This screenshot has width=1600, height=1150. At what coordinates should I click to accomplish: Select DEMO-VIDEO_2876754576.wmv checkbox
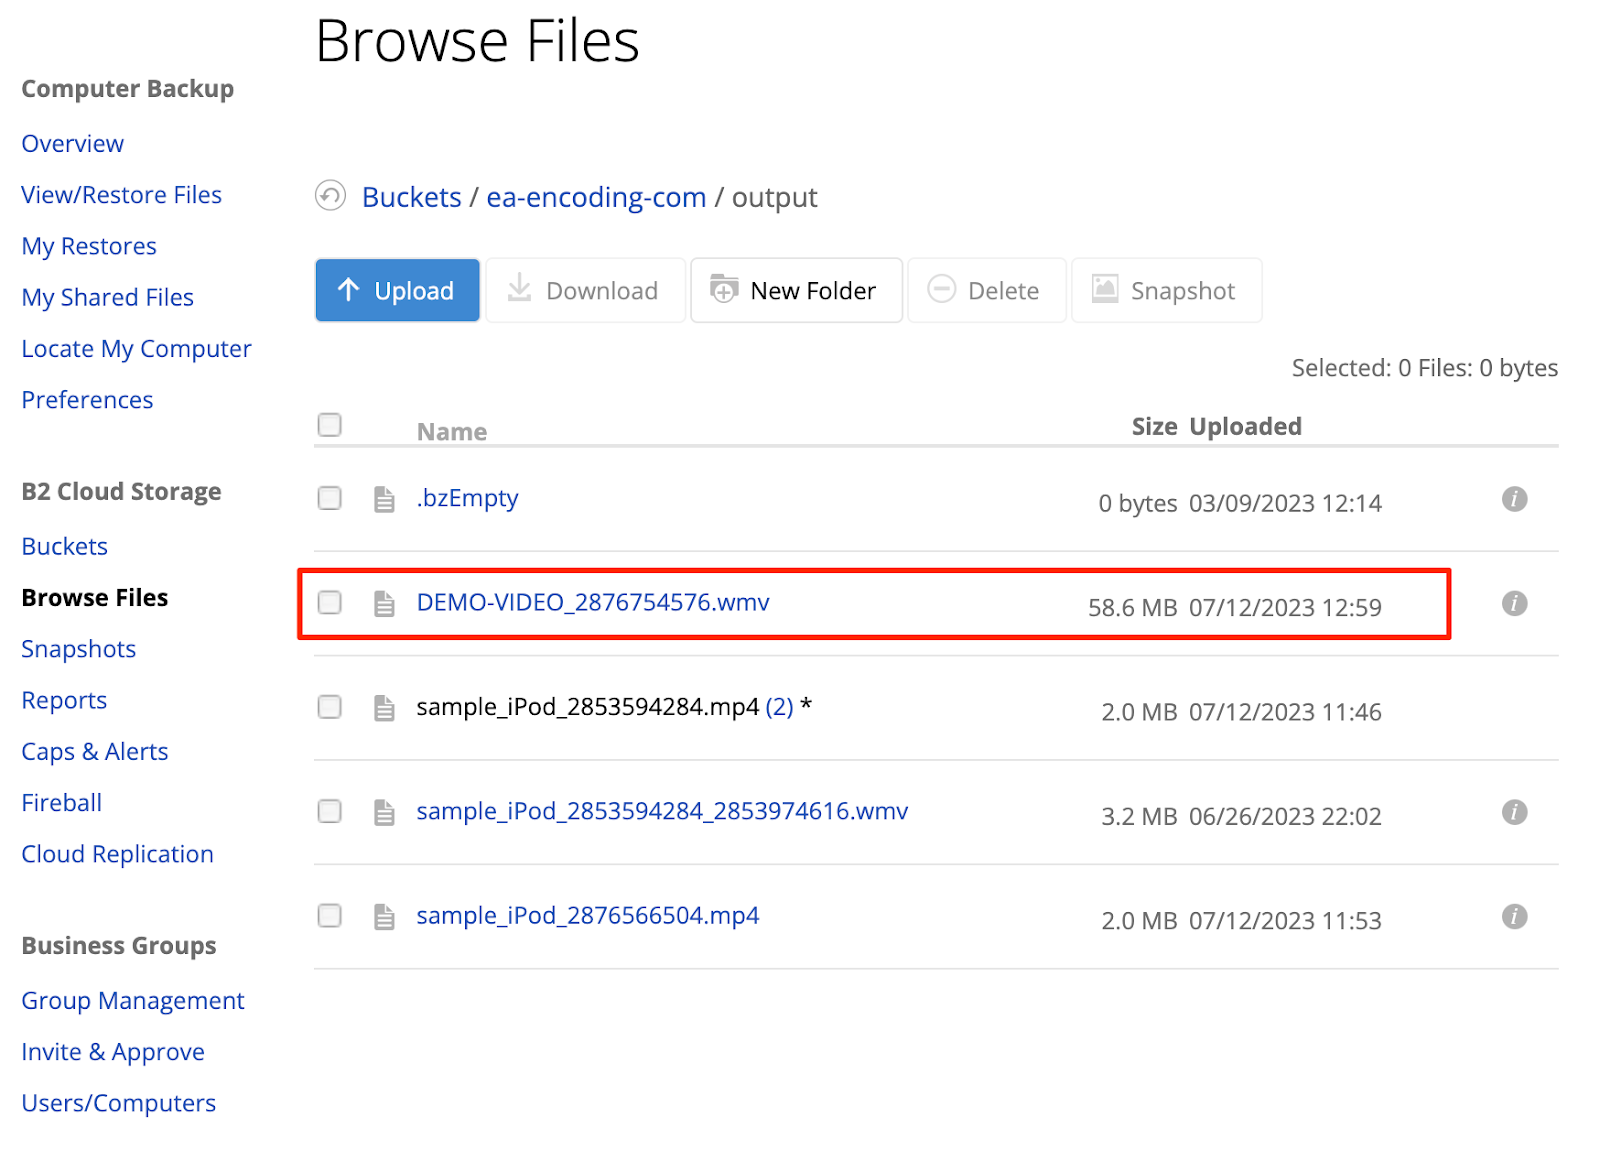tap(329, 602)
